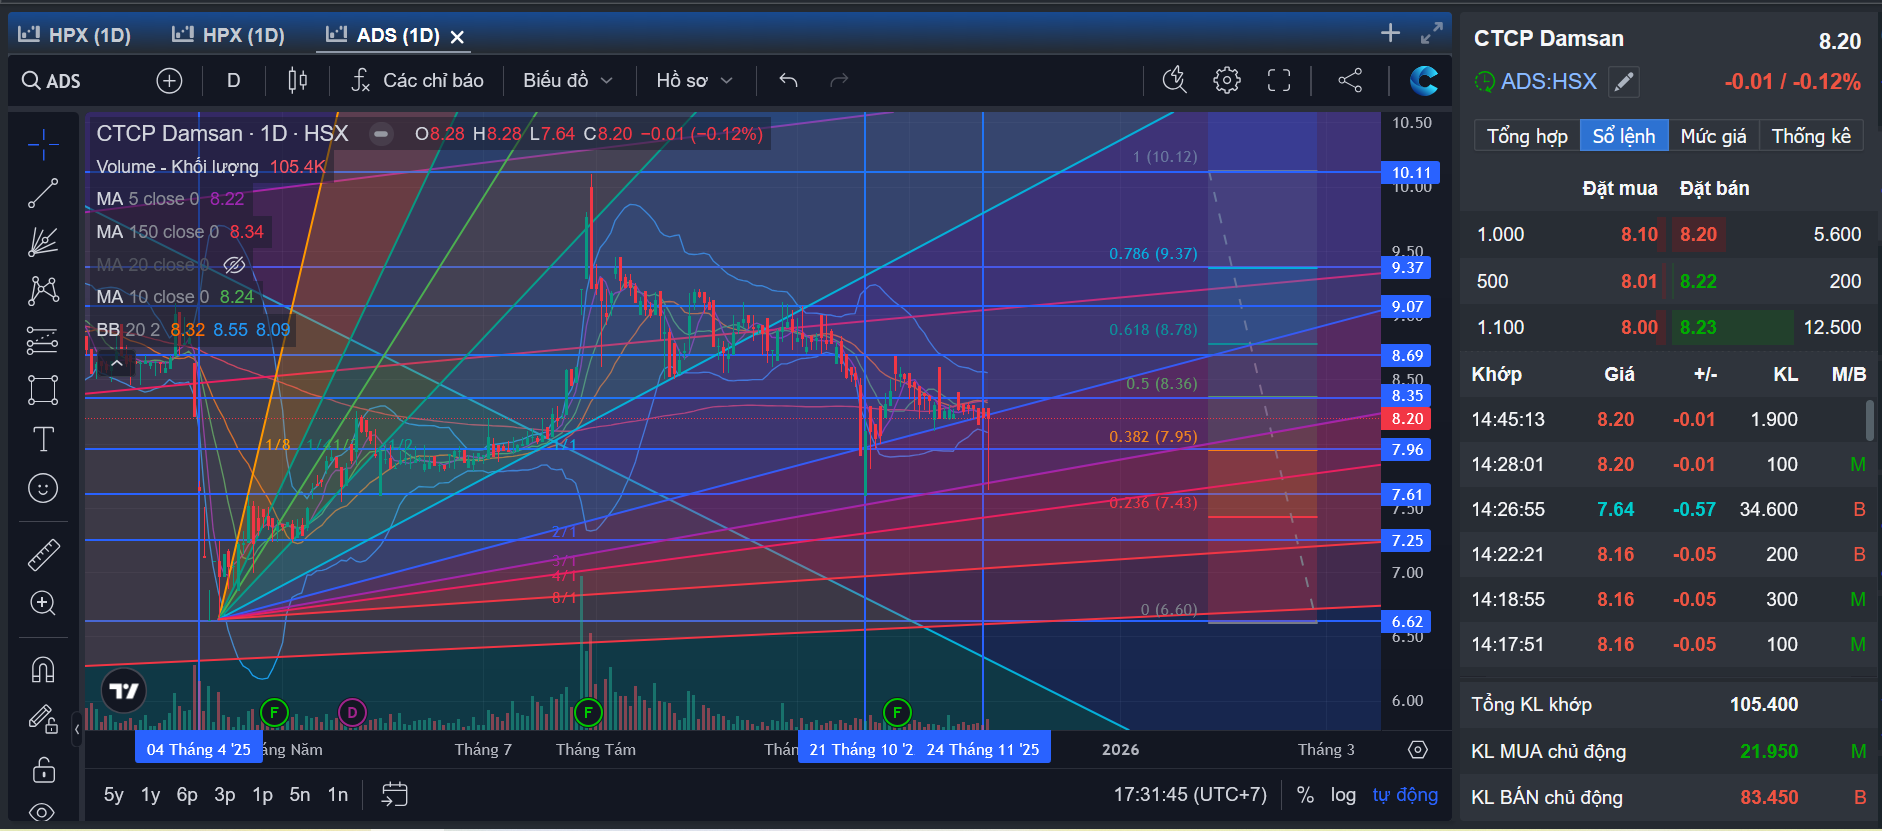1882x831 pixels.
Task: Expand the chart panel with arrows icon
Action: pyautogui.click(x=1432, y=33)
